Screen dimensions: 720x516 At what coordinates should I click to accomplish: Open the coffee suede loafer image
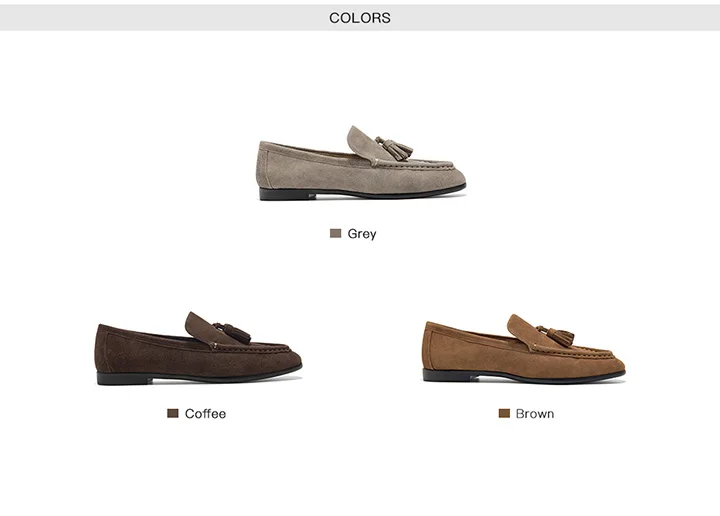tap(198, 348)
